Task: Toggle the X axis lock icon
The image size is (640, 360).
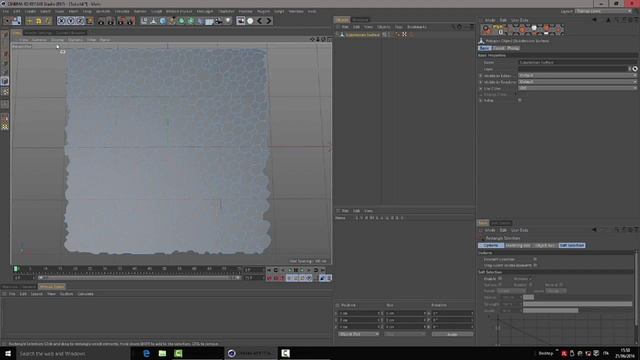Action: point(61,21)
